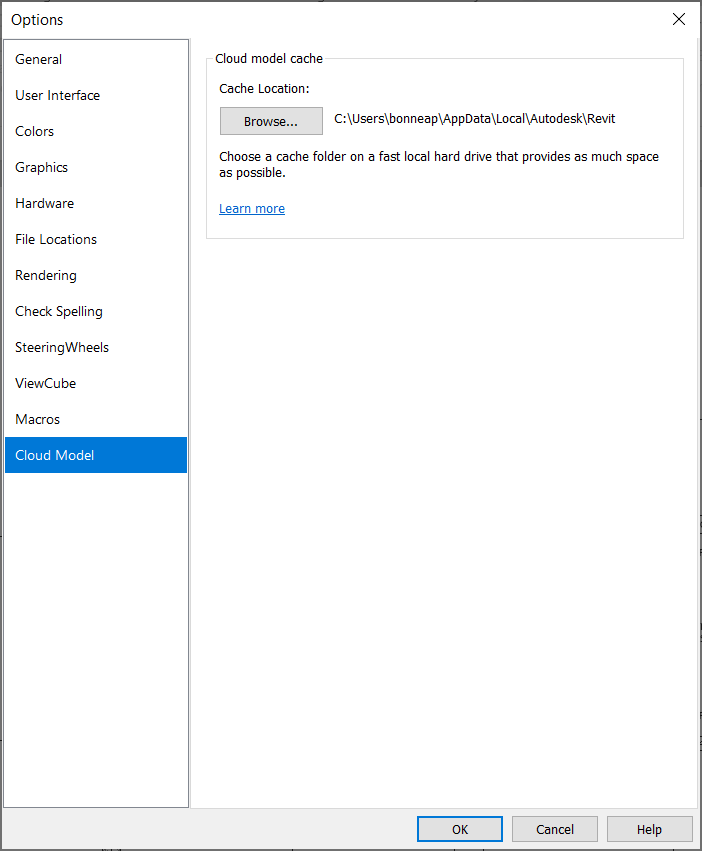Show the Rendering options

[46, 275]
